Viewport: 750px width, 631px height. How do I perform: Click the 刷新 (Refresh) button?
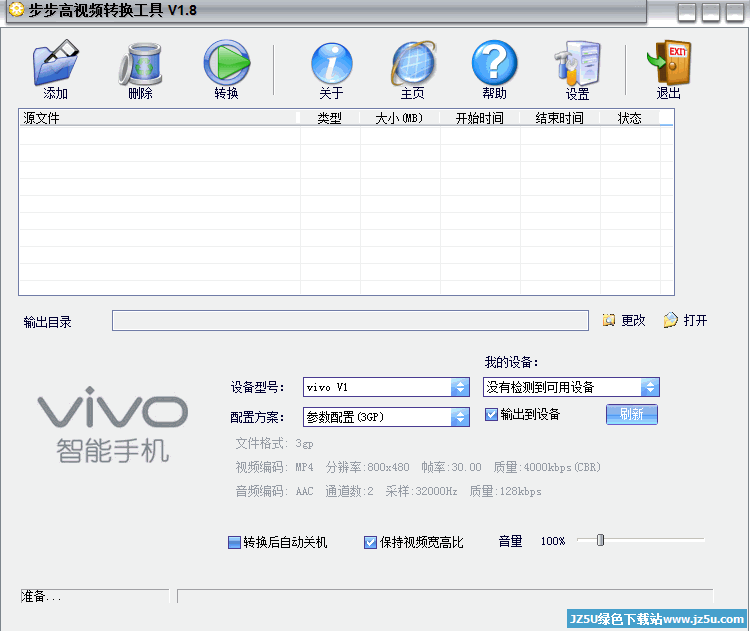coord(631,414)
